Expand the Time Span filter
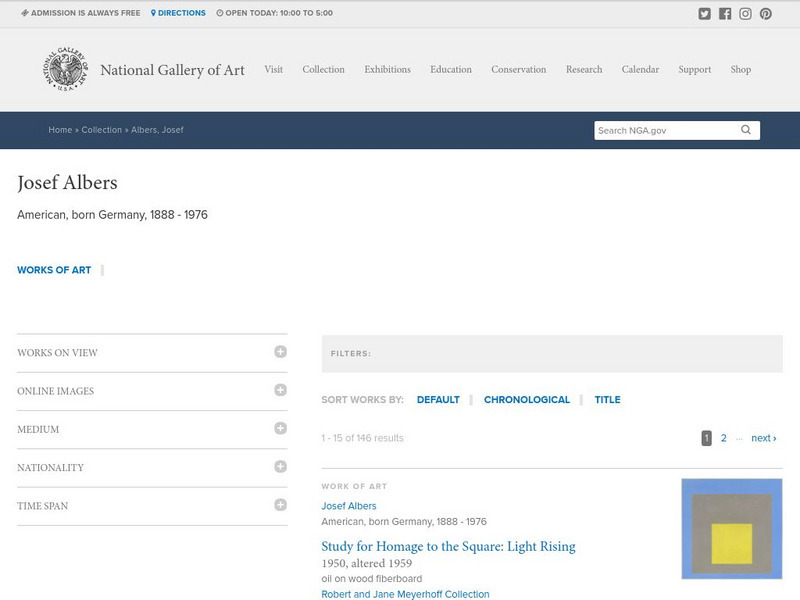800x600 pixels. point(280,505)
